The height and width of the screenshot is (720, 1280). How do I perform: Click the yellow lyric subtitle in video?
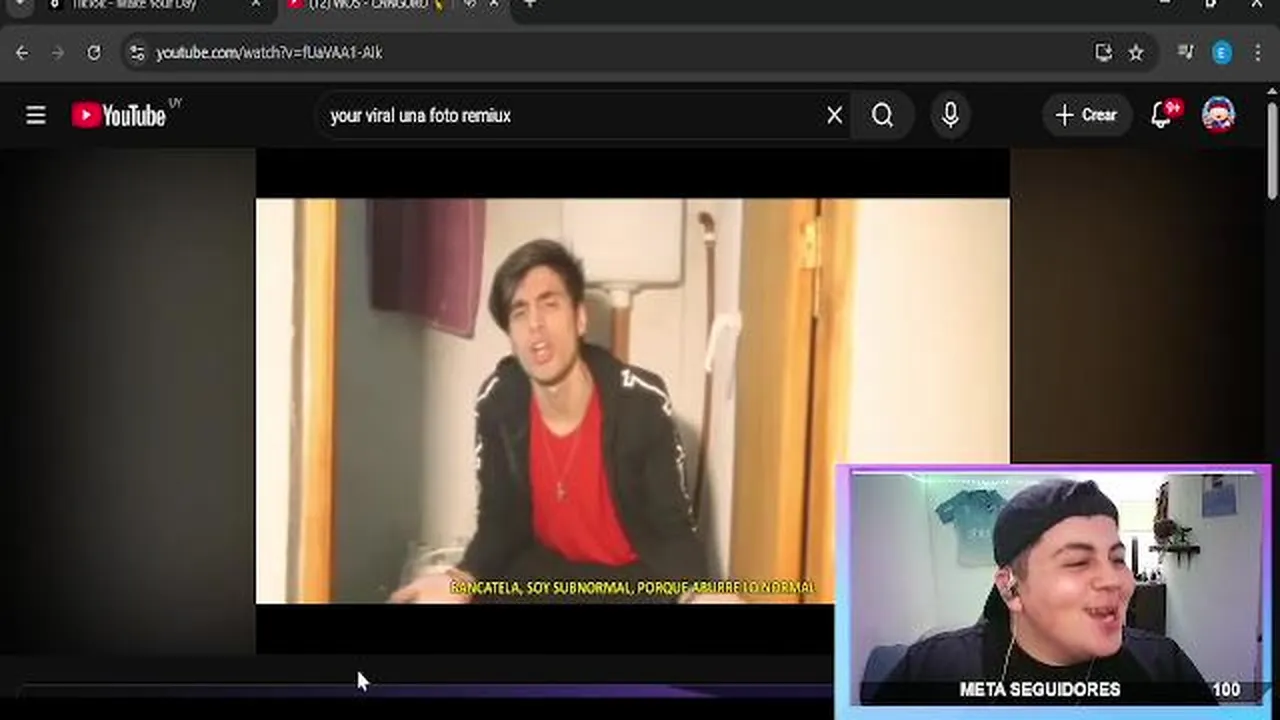632,588
